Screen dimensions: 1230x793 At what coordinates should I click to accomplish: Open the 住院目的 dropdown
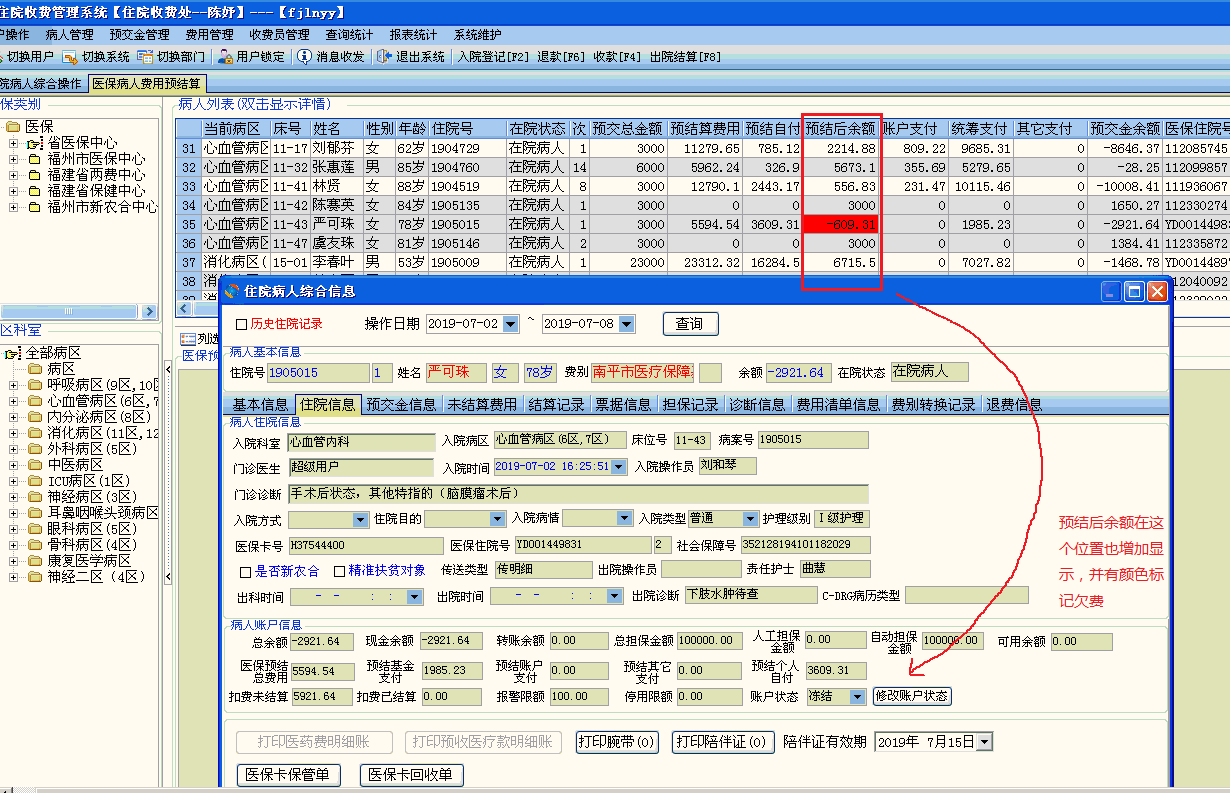coord(497,519)
